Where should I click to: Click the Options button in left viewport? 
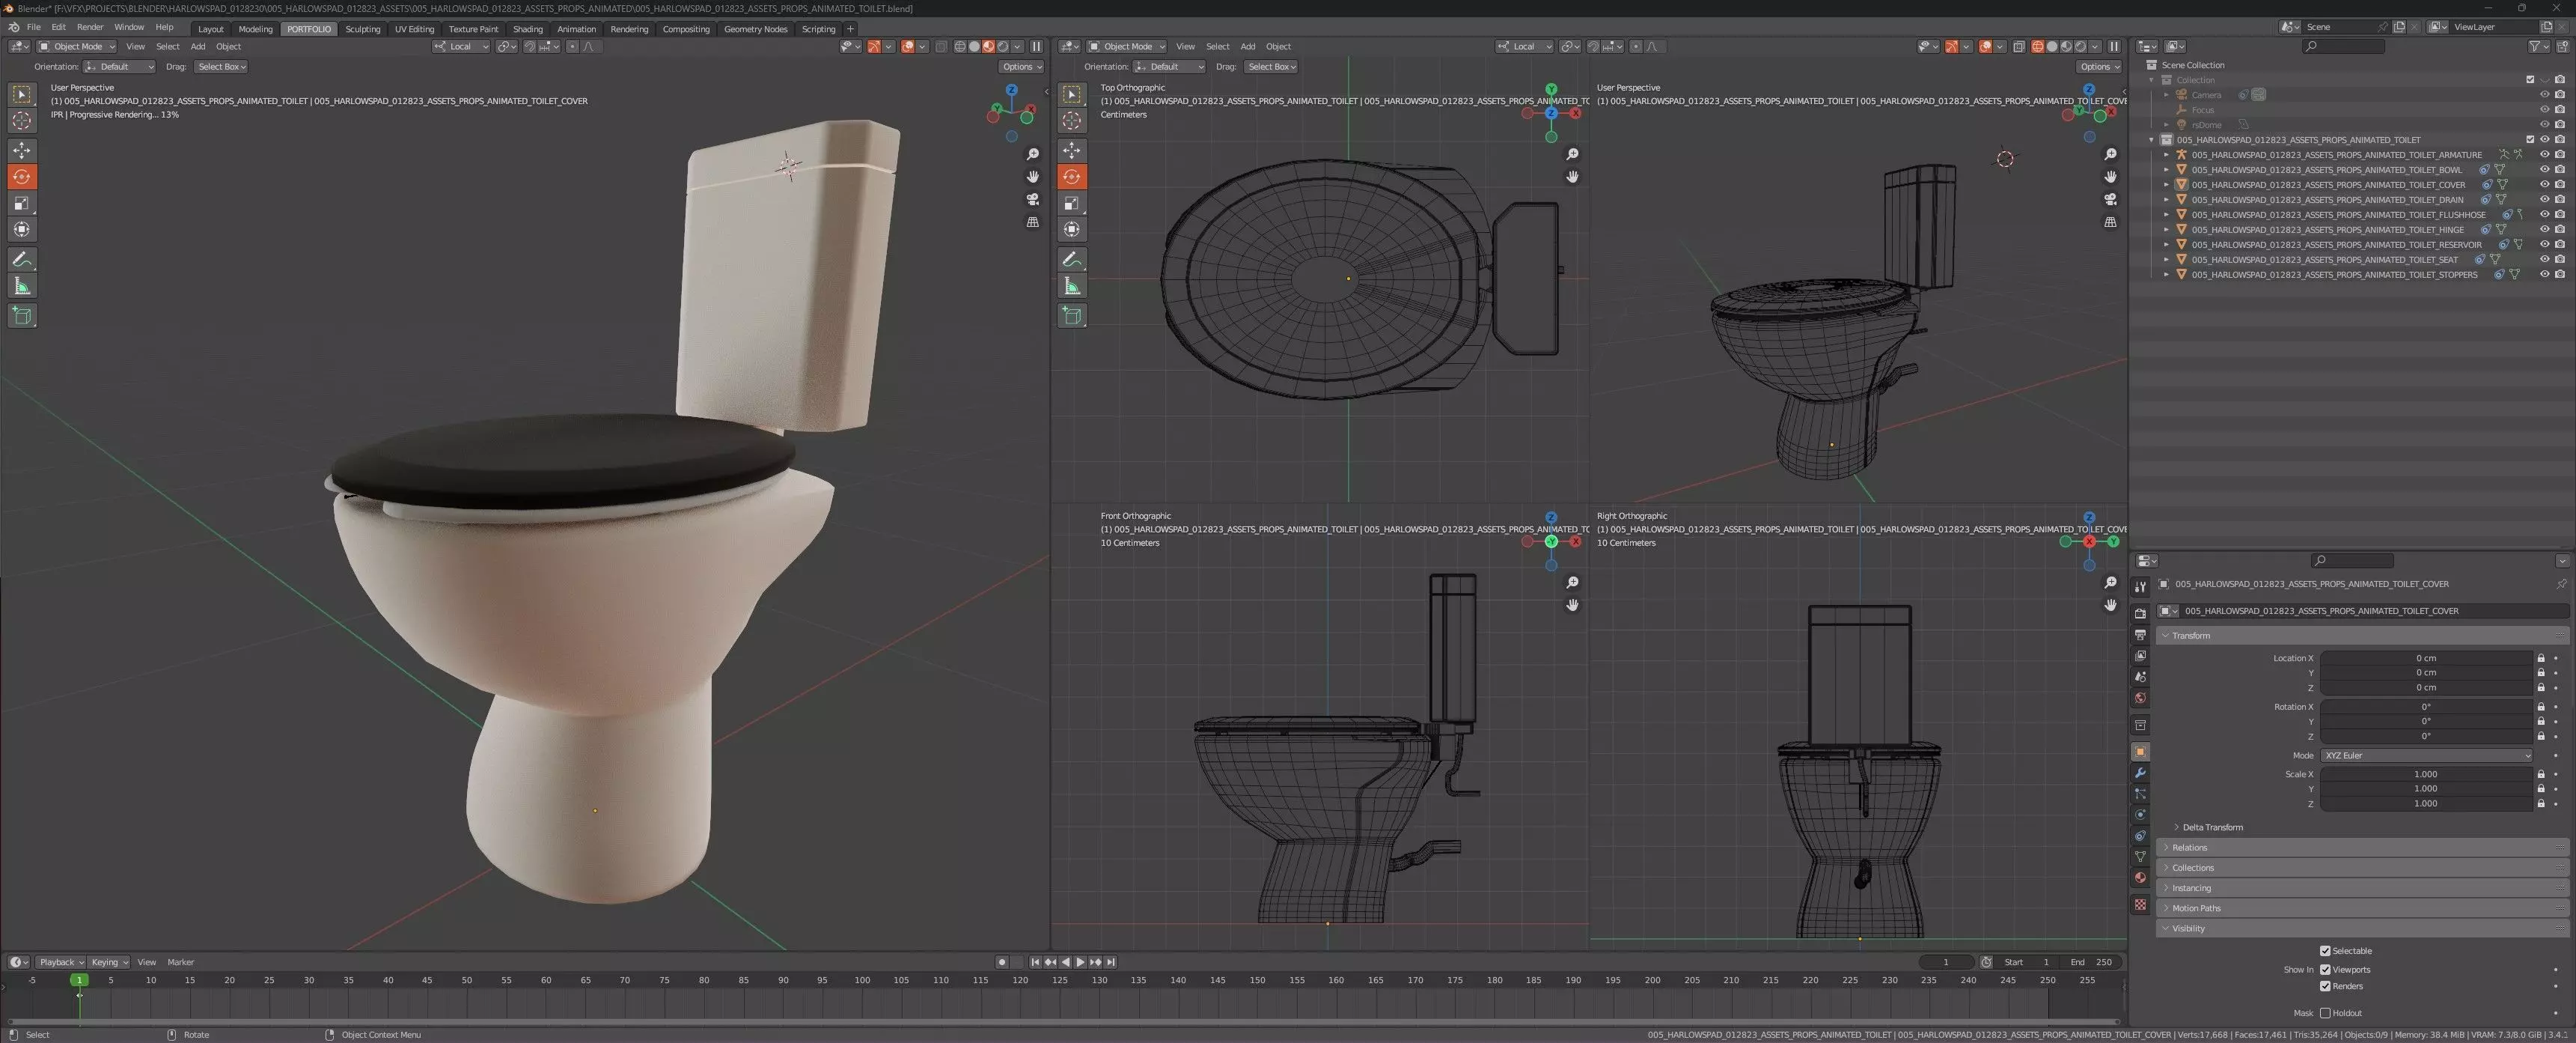pos(1020,67)
